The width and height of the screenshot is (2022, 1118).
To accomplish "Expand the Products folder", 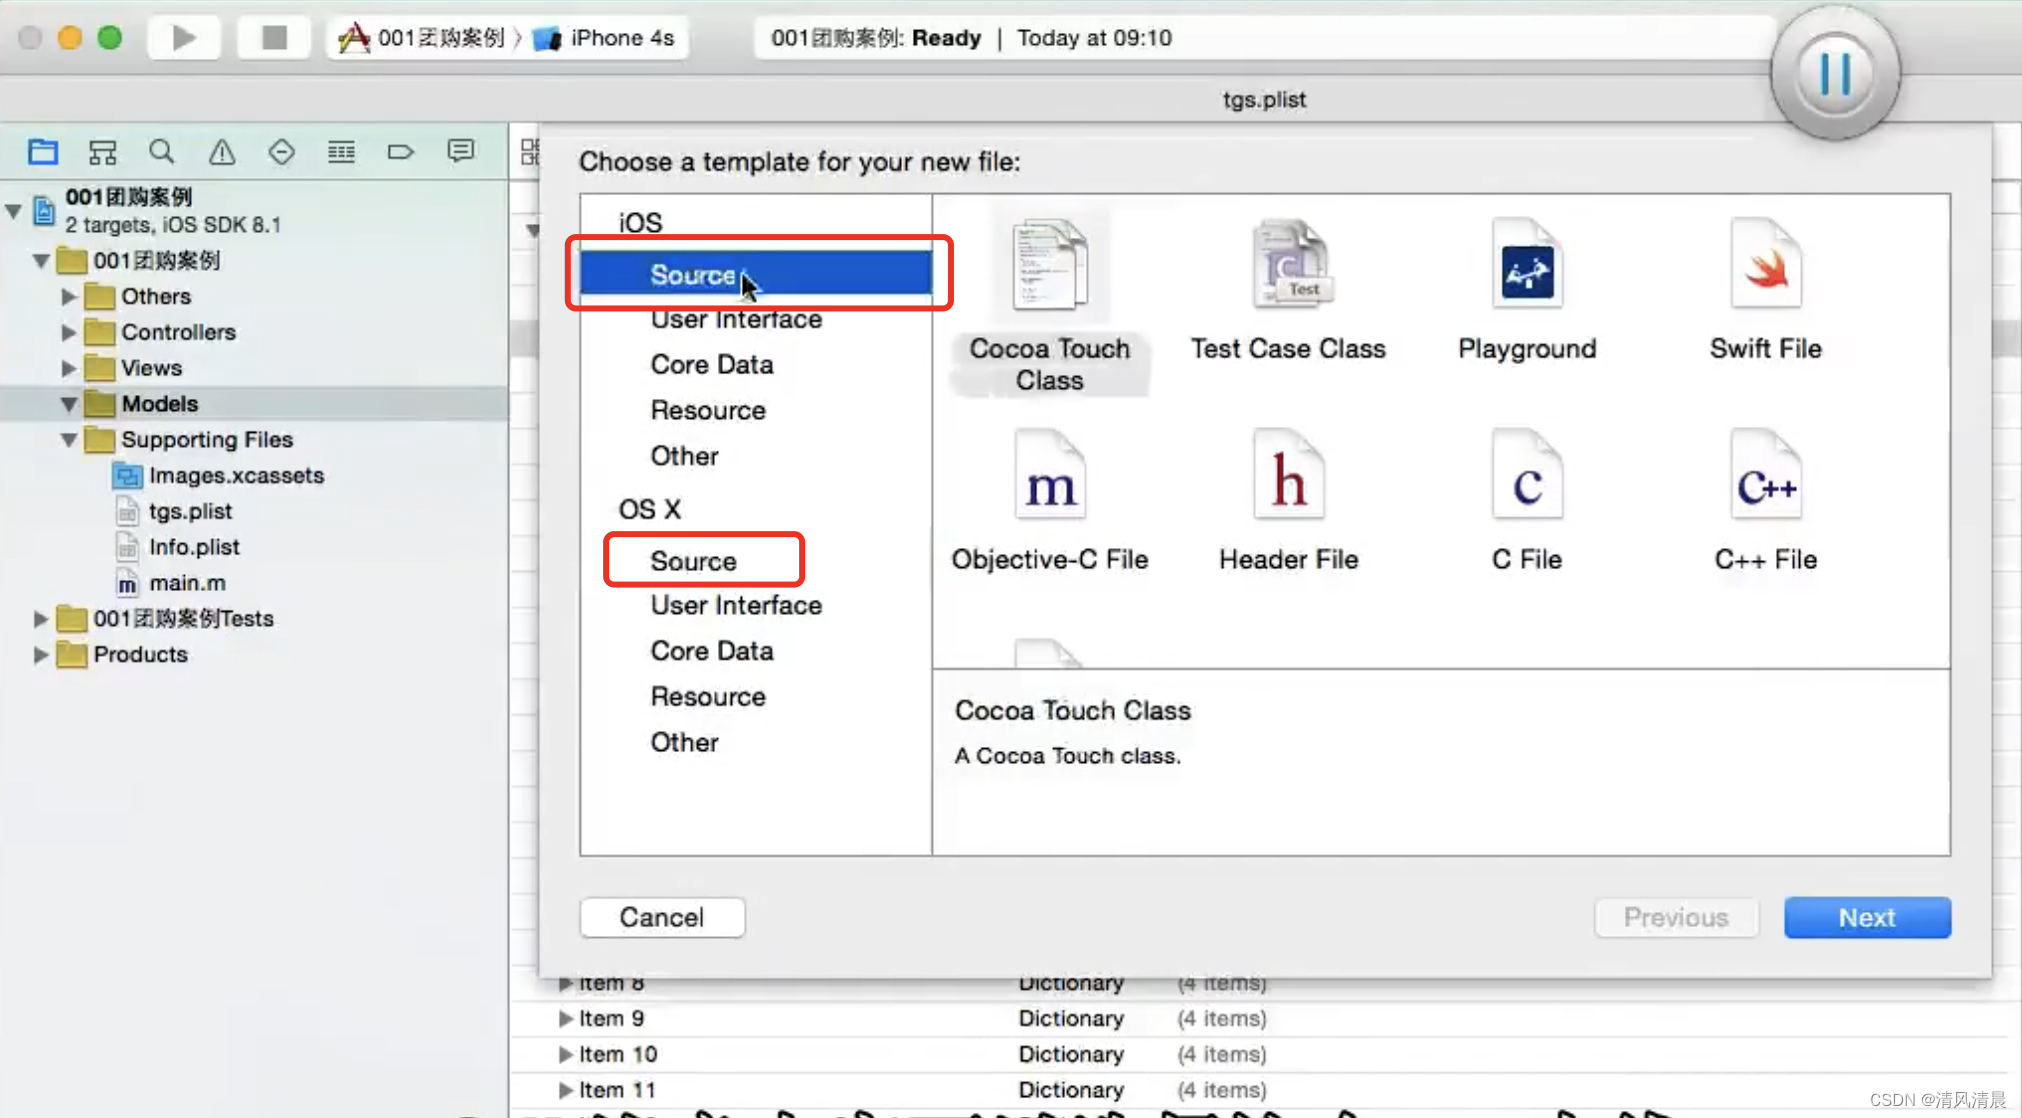I will [40, 655].
